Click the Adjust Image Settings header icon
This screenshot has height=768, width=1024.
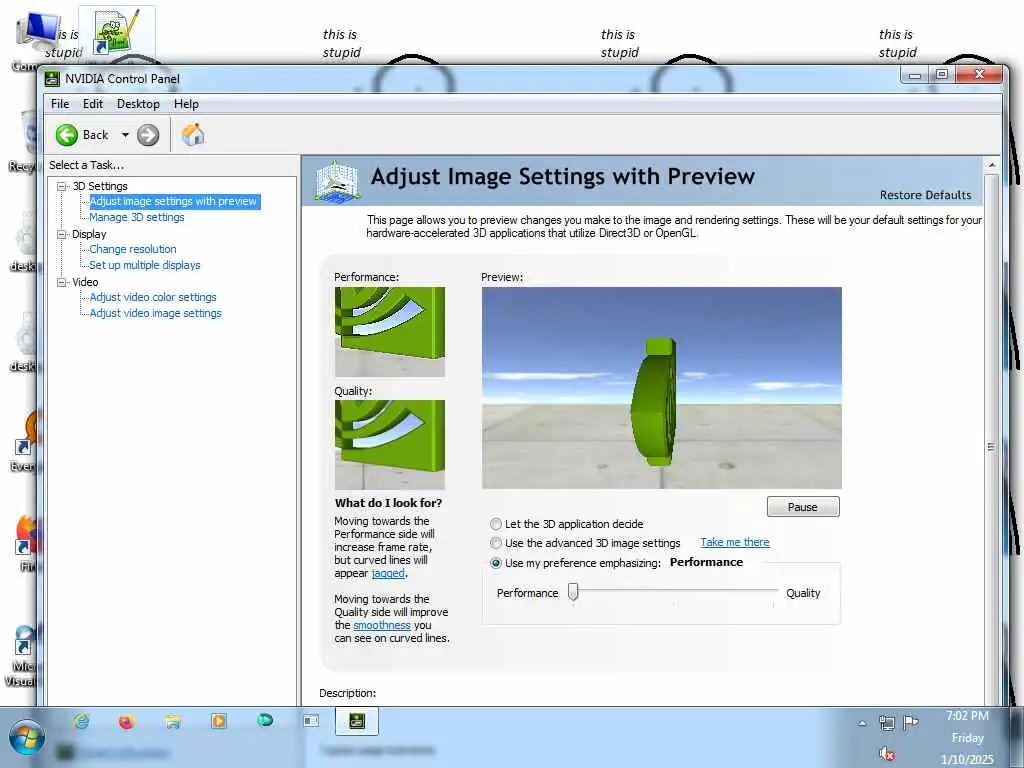[x=336, y=180]
